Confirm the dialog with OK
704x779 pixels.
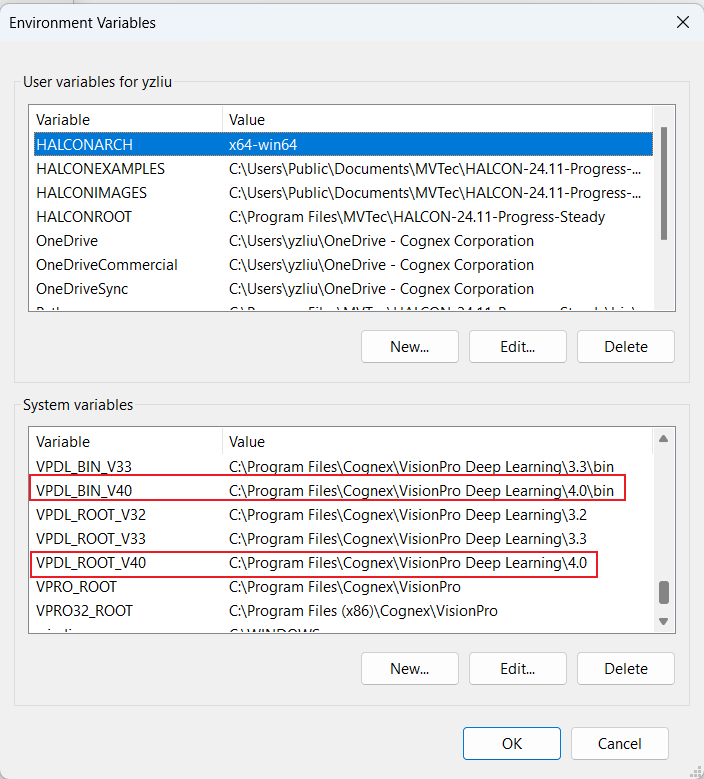(512, 743)
